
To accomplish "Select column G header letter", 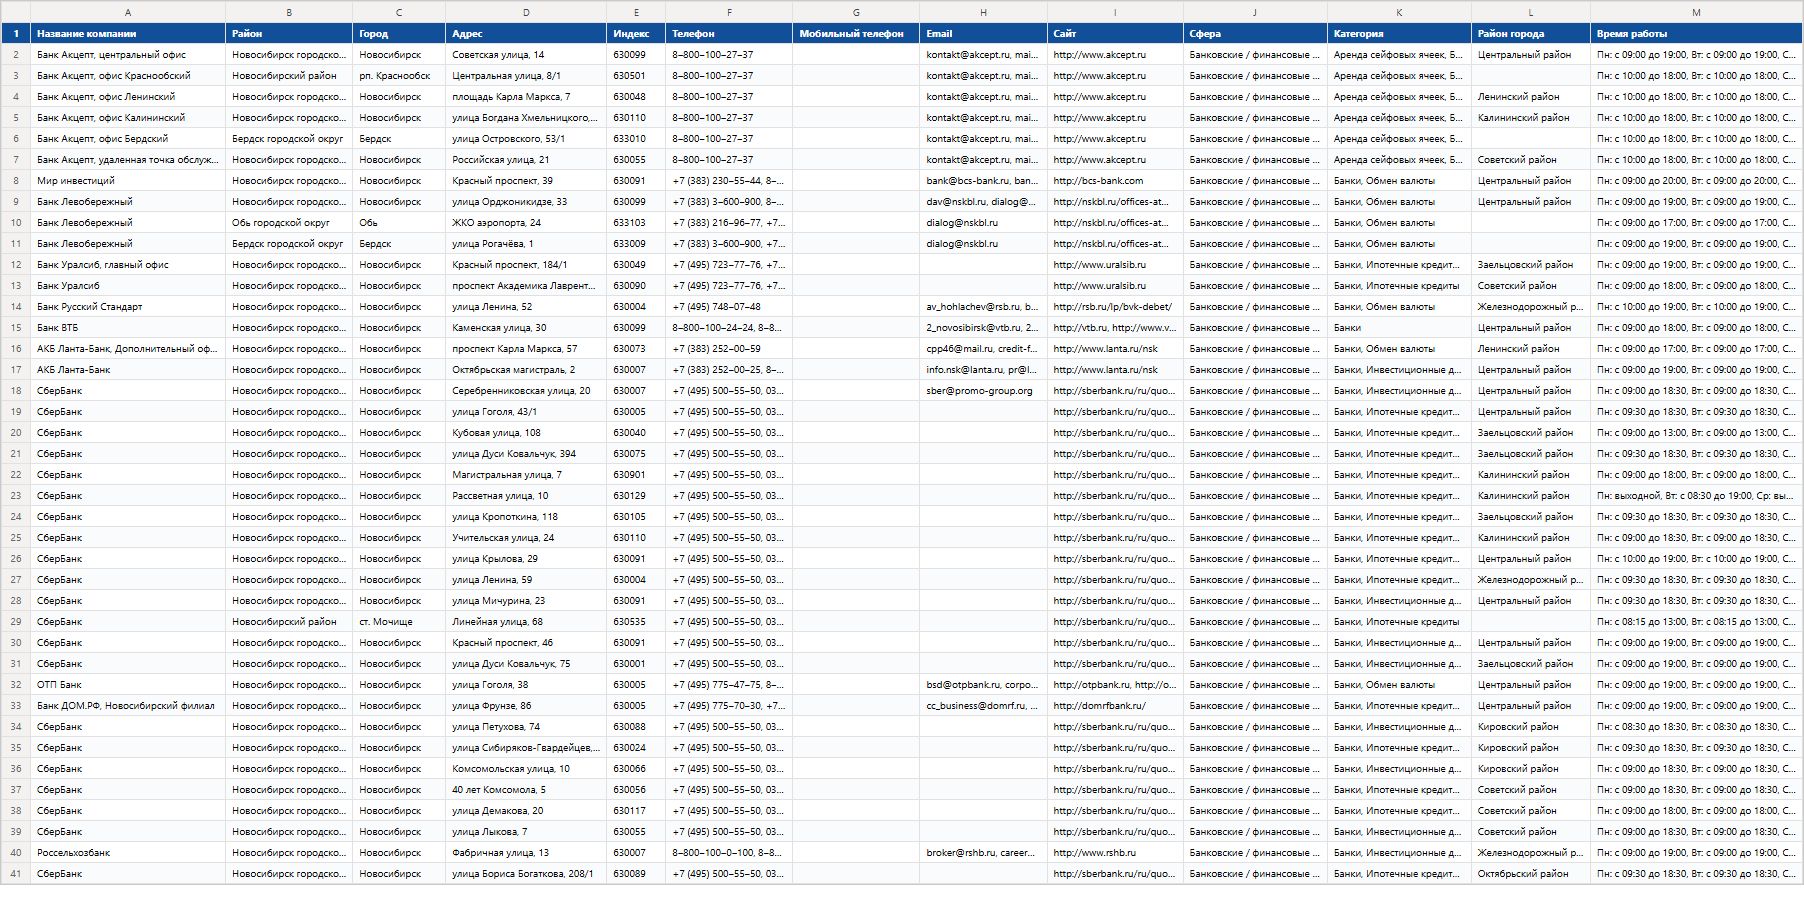I will point(856,12).
